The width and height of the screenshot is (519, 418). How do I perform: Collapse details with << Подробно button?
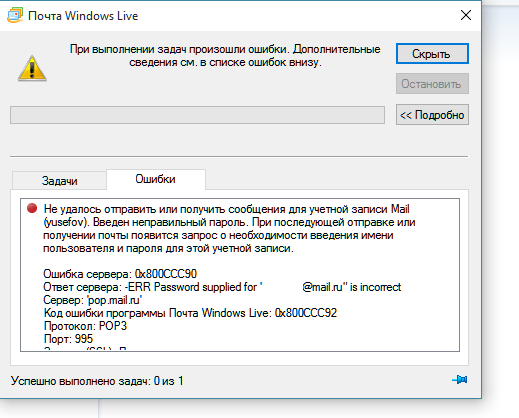tap(432, 115)
